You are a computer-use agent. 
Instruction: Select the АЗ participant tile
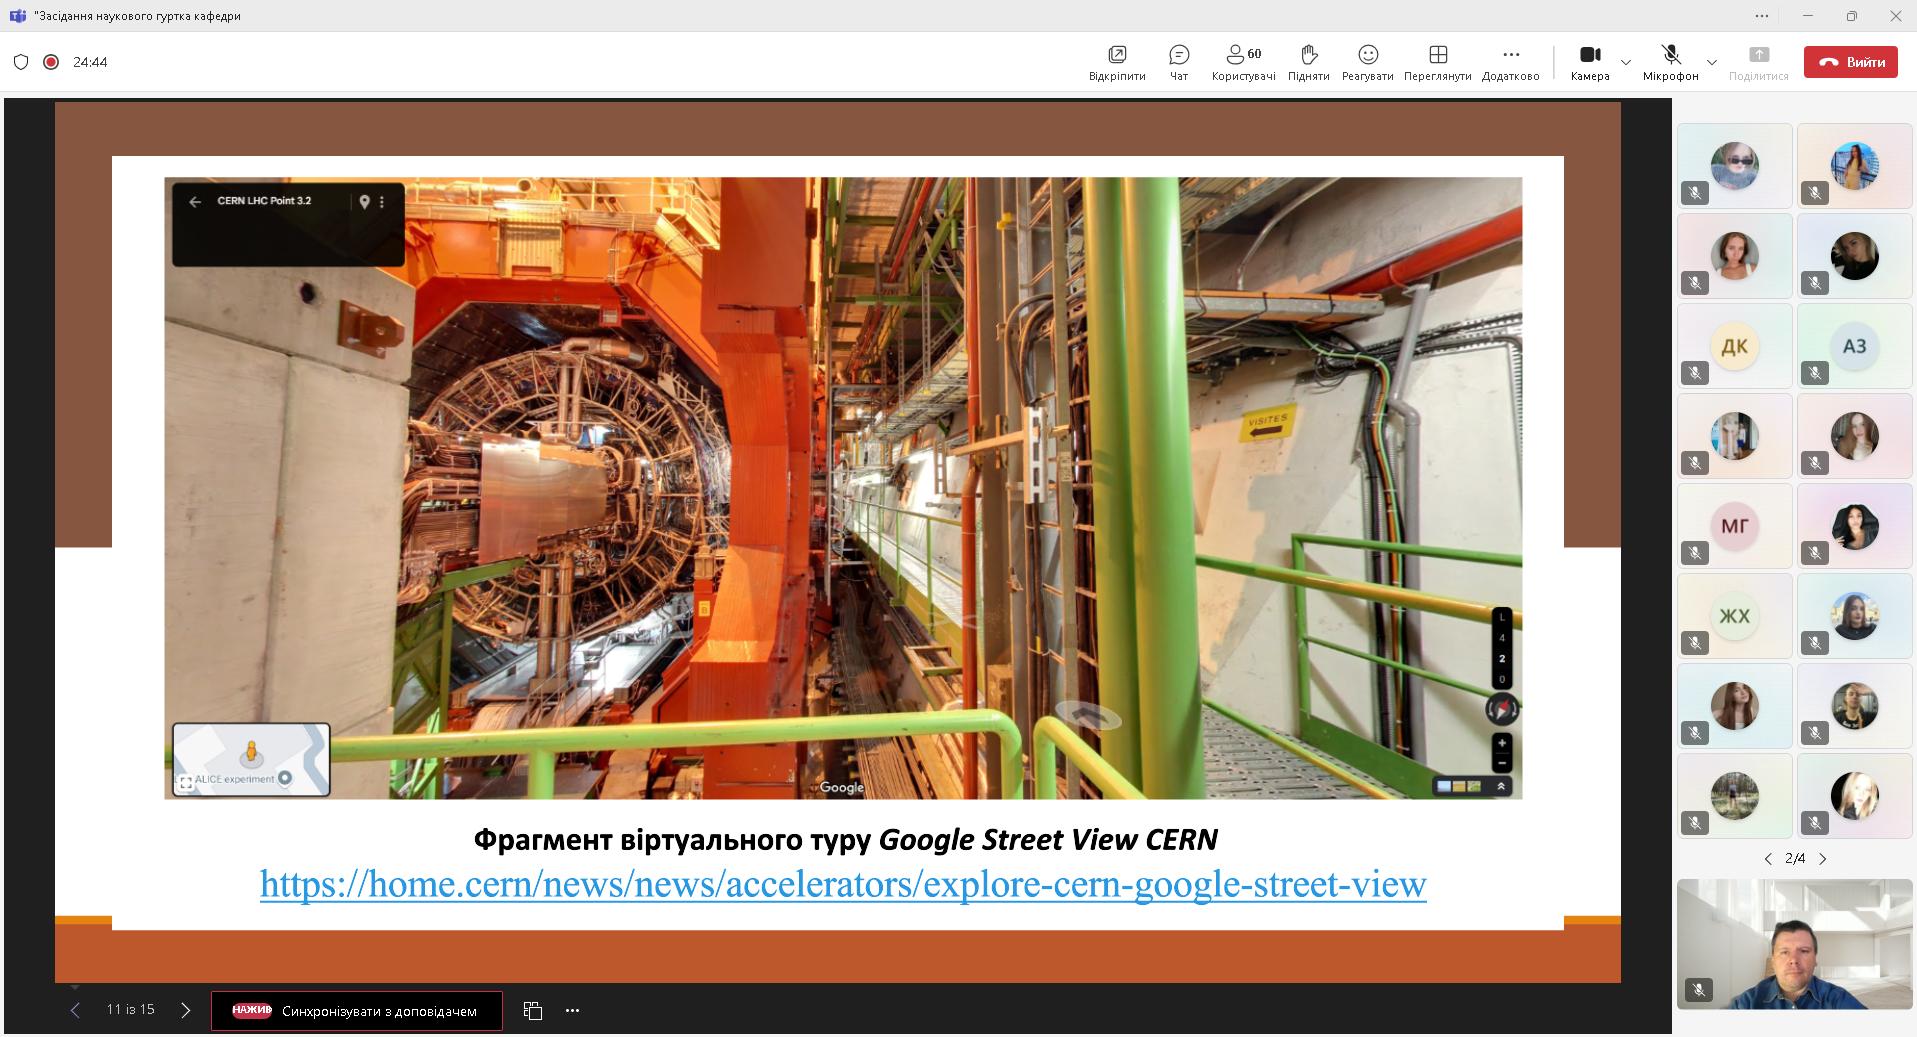[1855, 346]
